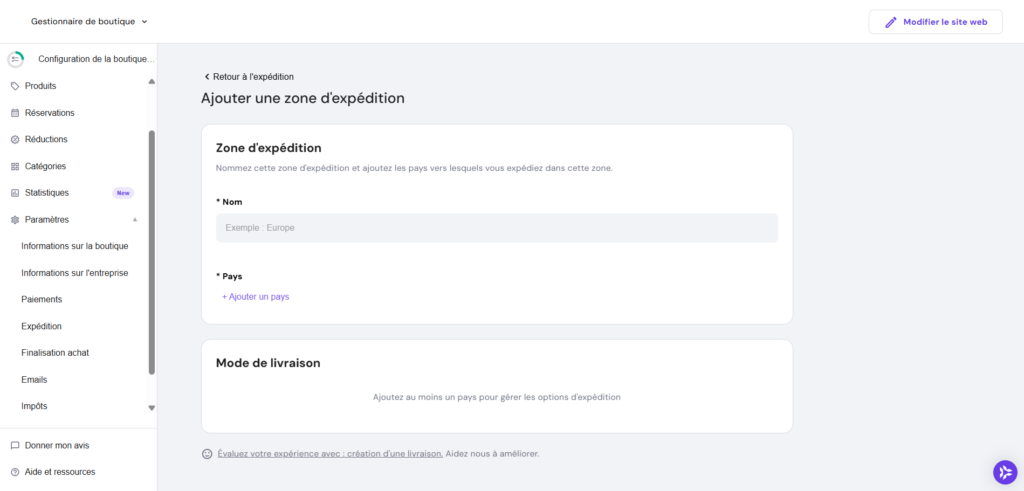Open Paiements settings menu item

click(41, 299)
